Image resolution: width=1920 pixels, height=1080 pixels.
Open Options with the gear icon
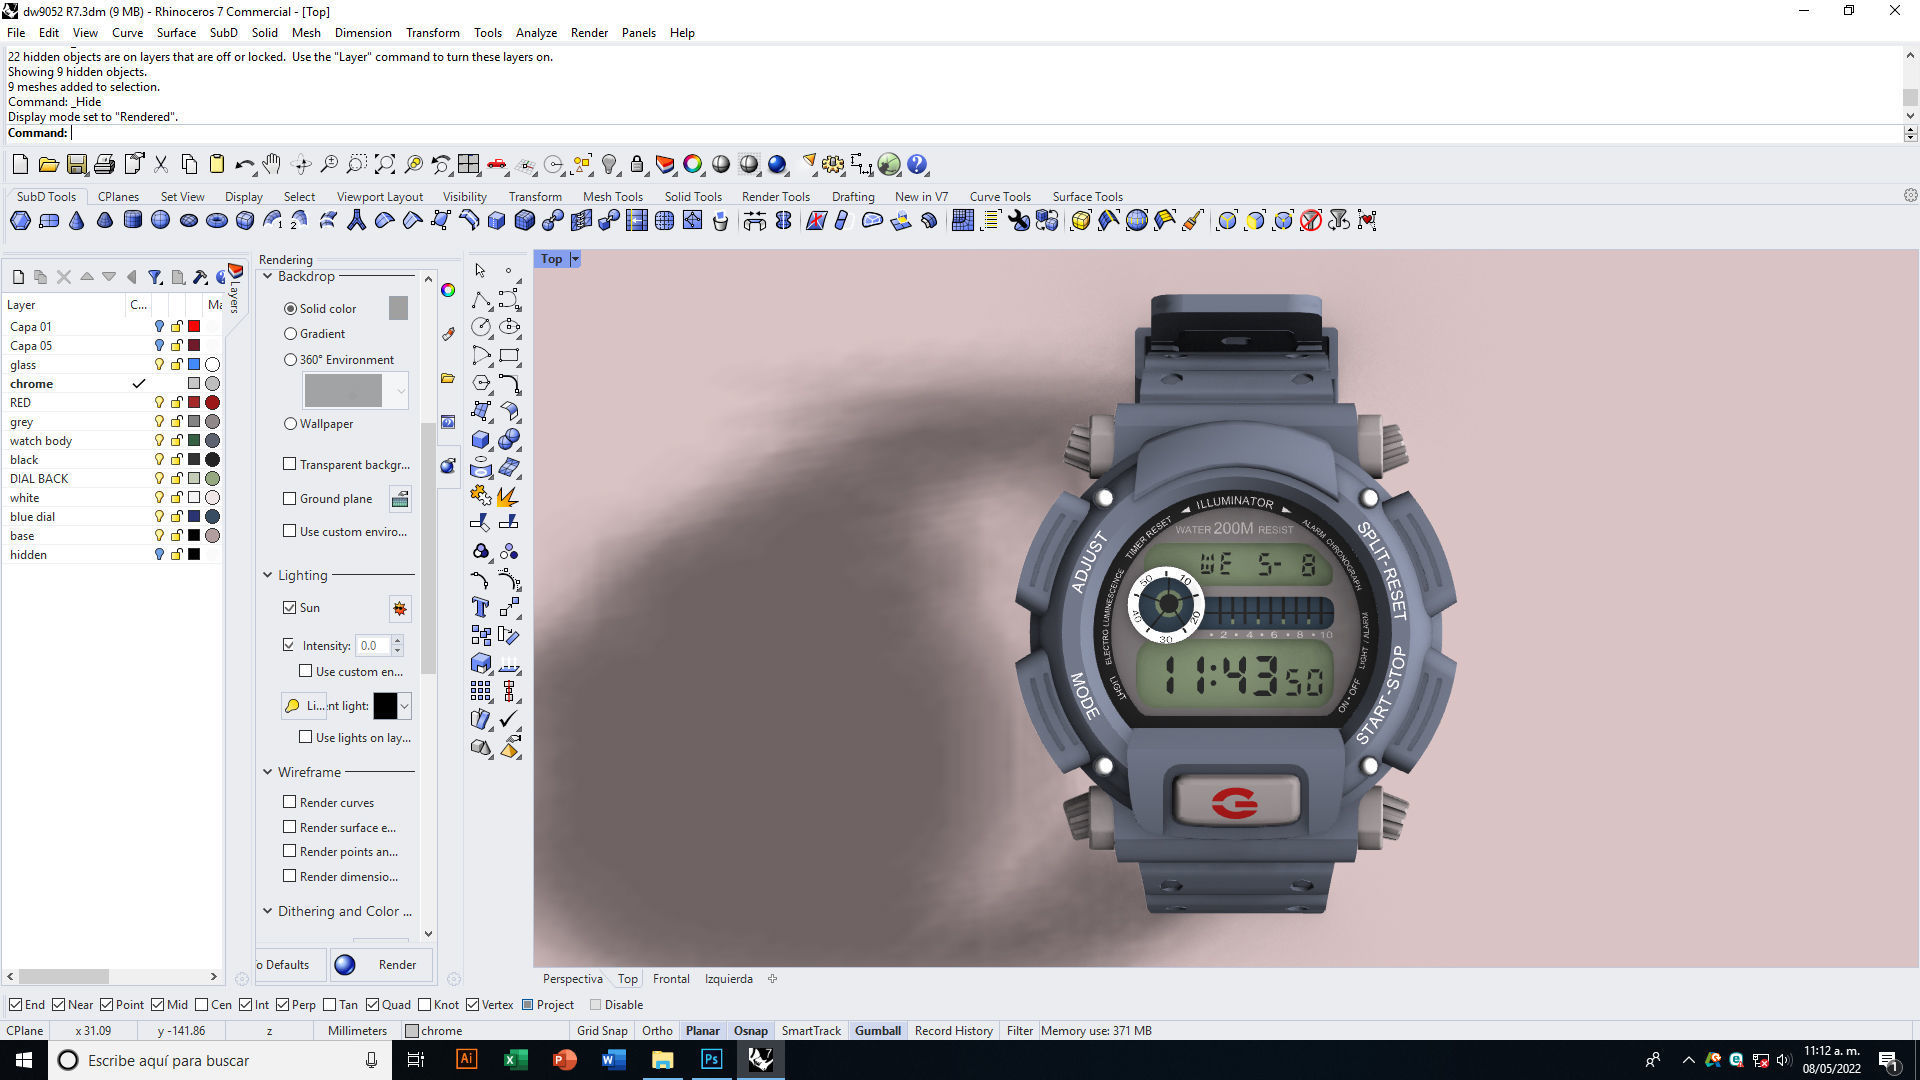click(x=833, y=165)
